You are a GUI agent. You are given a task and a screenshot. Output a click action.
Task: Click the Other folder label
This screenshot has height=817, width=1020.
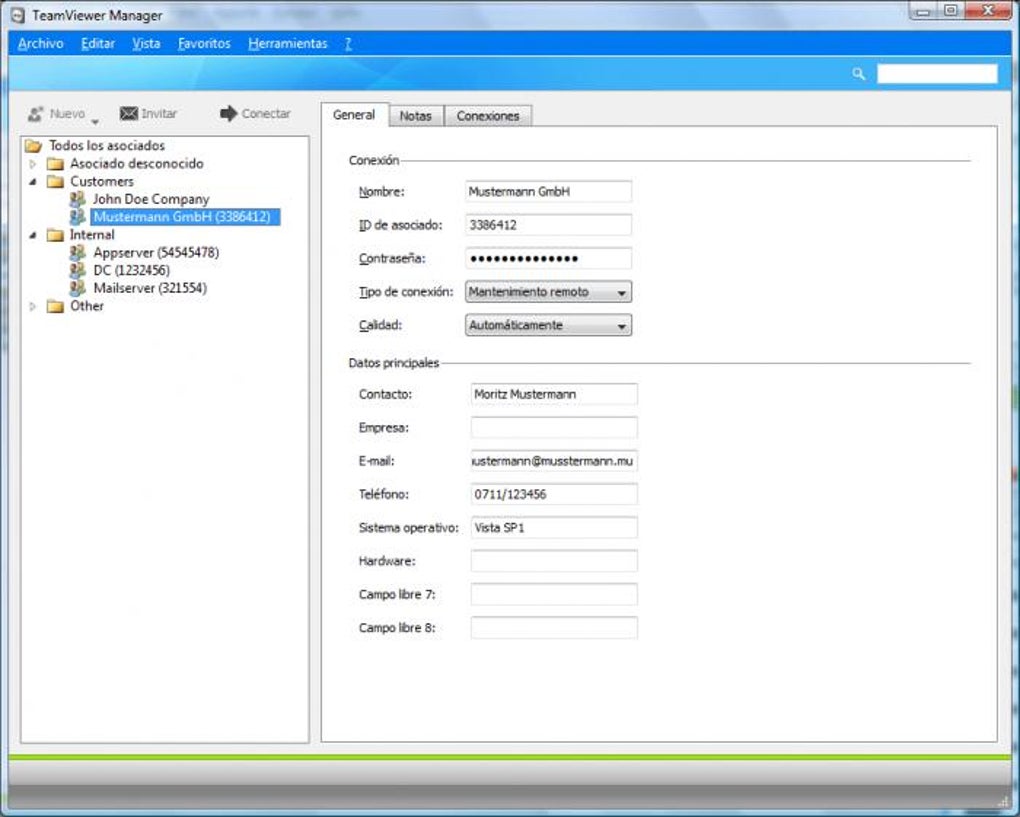click(x=87, y=306)
